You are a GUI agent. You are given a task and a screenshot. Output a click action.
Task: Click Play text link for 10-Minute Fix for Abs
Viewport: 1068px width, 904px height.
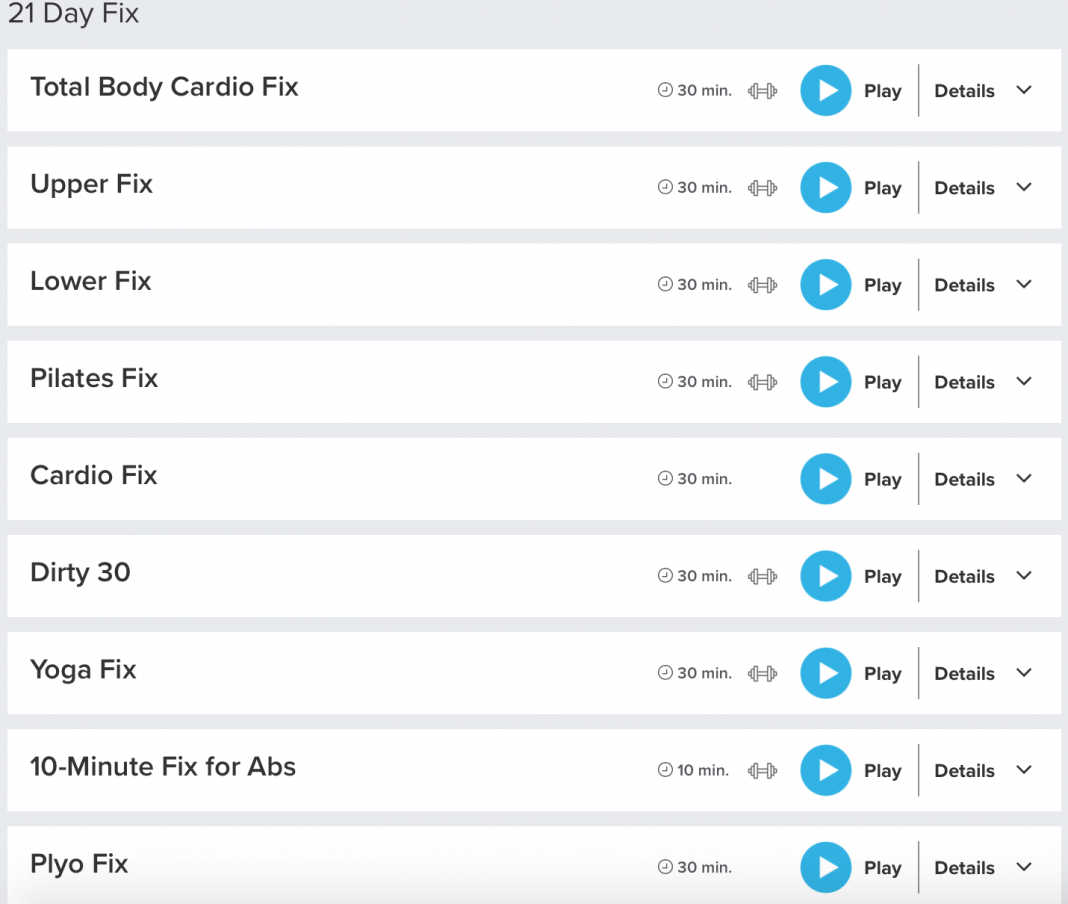[x=883, y=770]
